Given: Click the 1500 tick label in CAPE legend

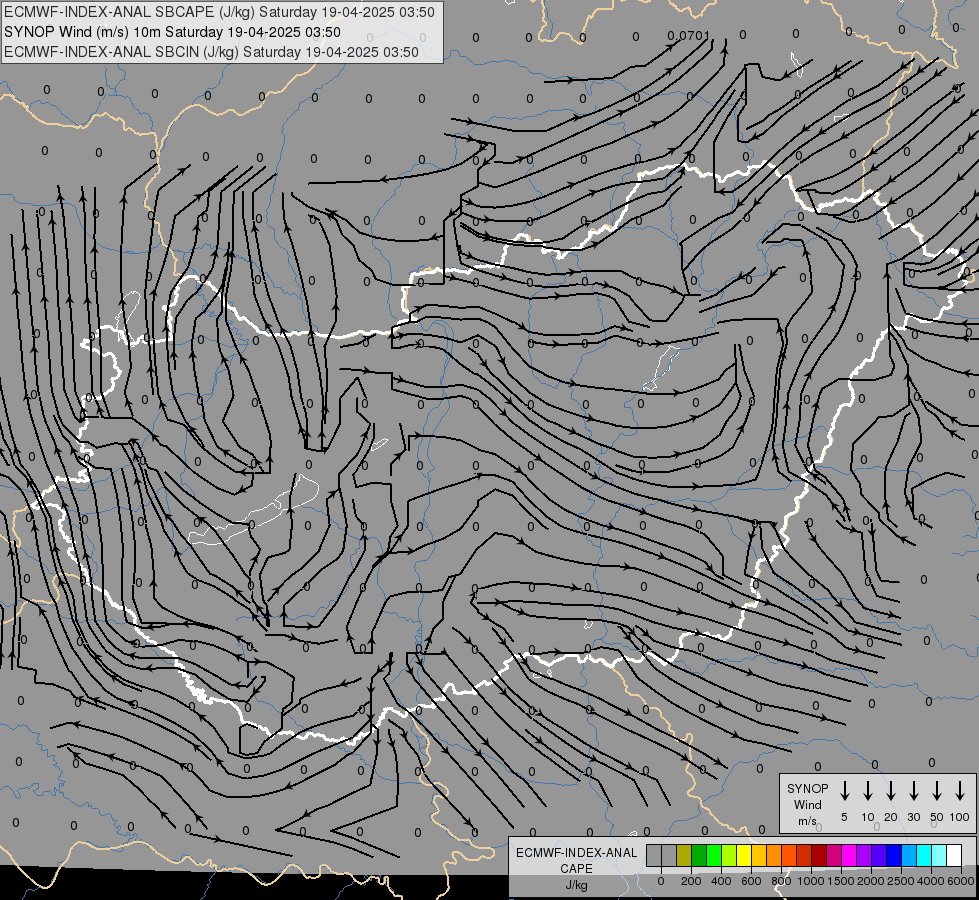Looking at the screenshot, I should 841,881.
